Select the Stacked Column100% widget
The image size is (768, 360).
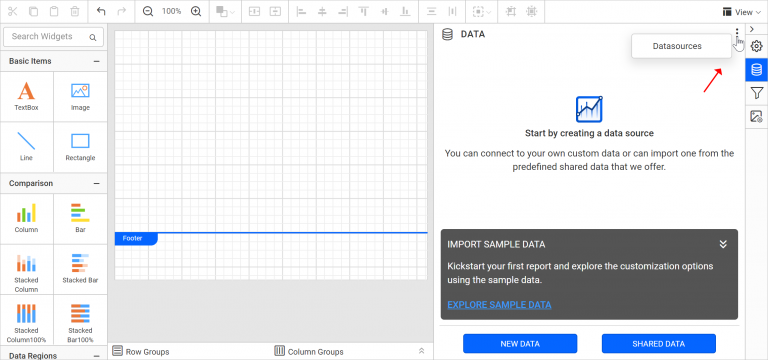pos(26,319)
